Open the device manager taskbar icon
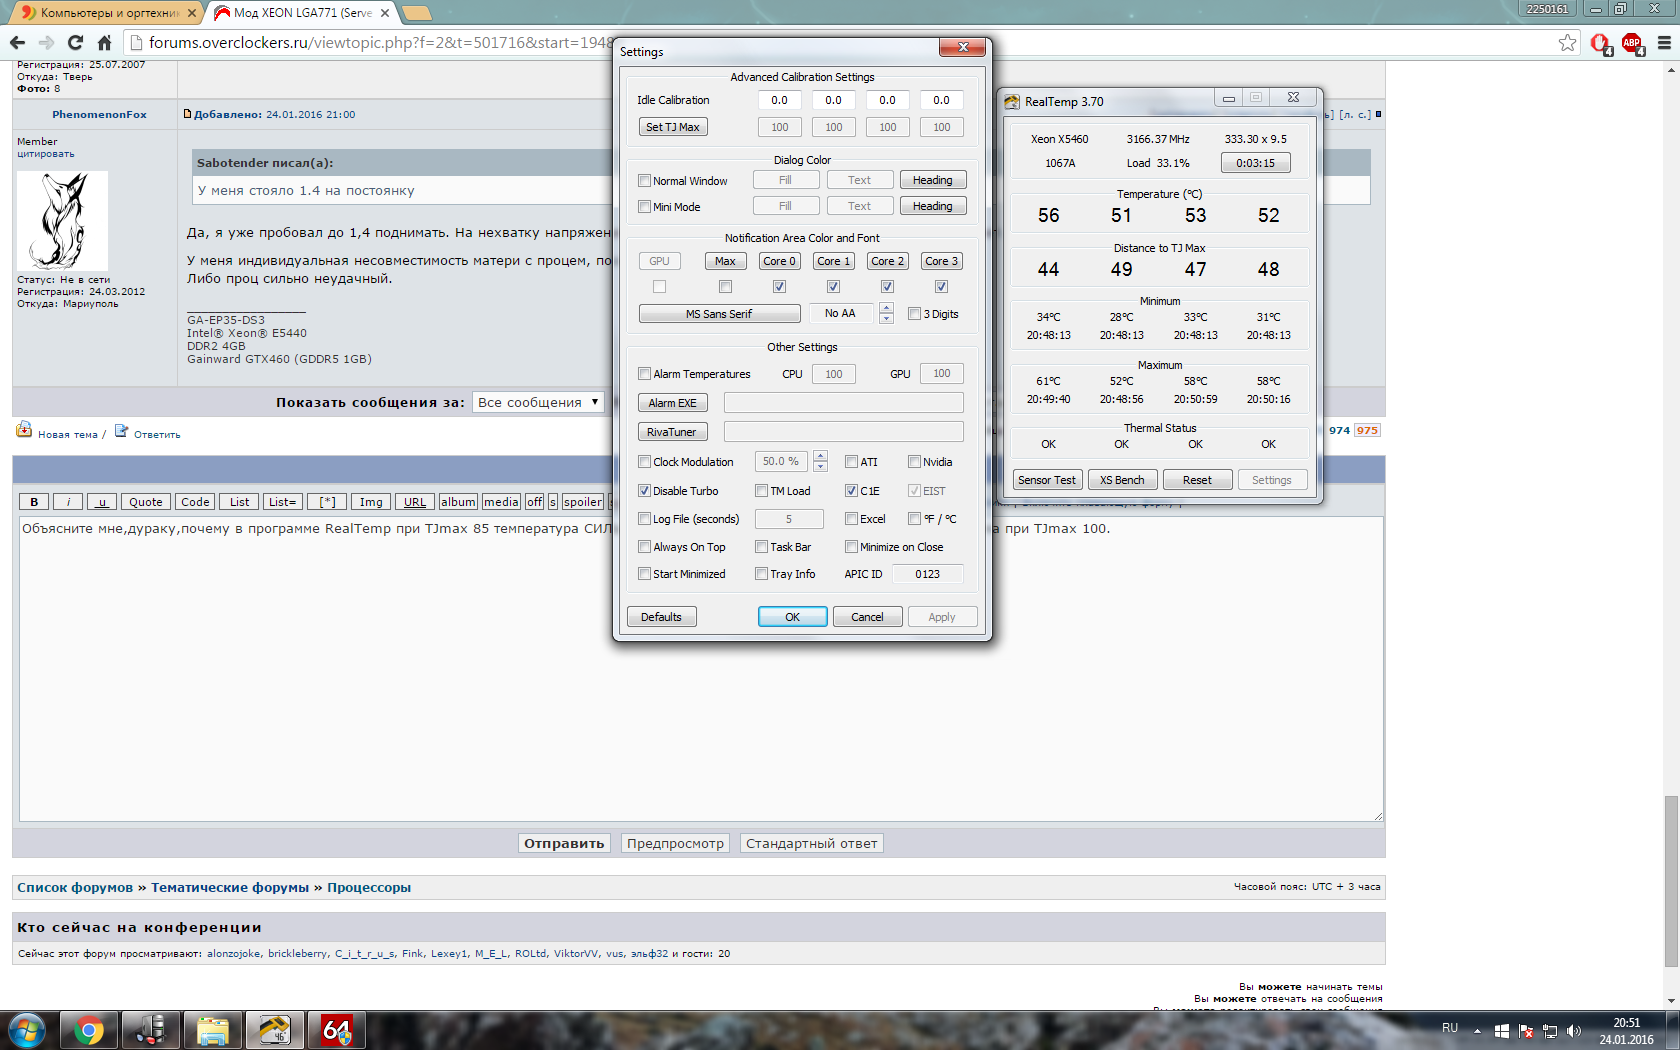Viewport: 1680px width, 1050px height. [151, 1030]
